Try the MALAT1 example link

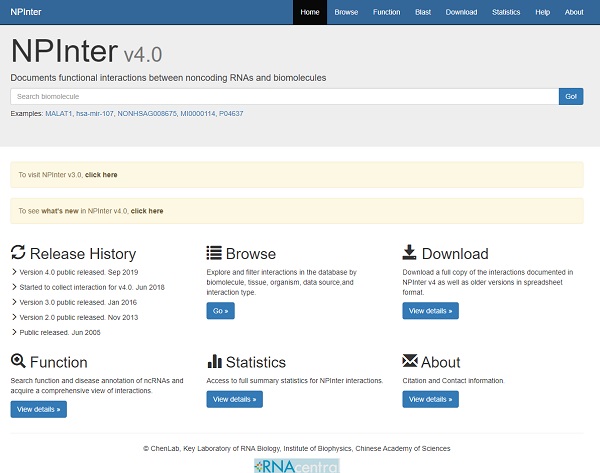tap(58, 114)
